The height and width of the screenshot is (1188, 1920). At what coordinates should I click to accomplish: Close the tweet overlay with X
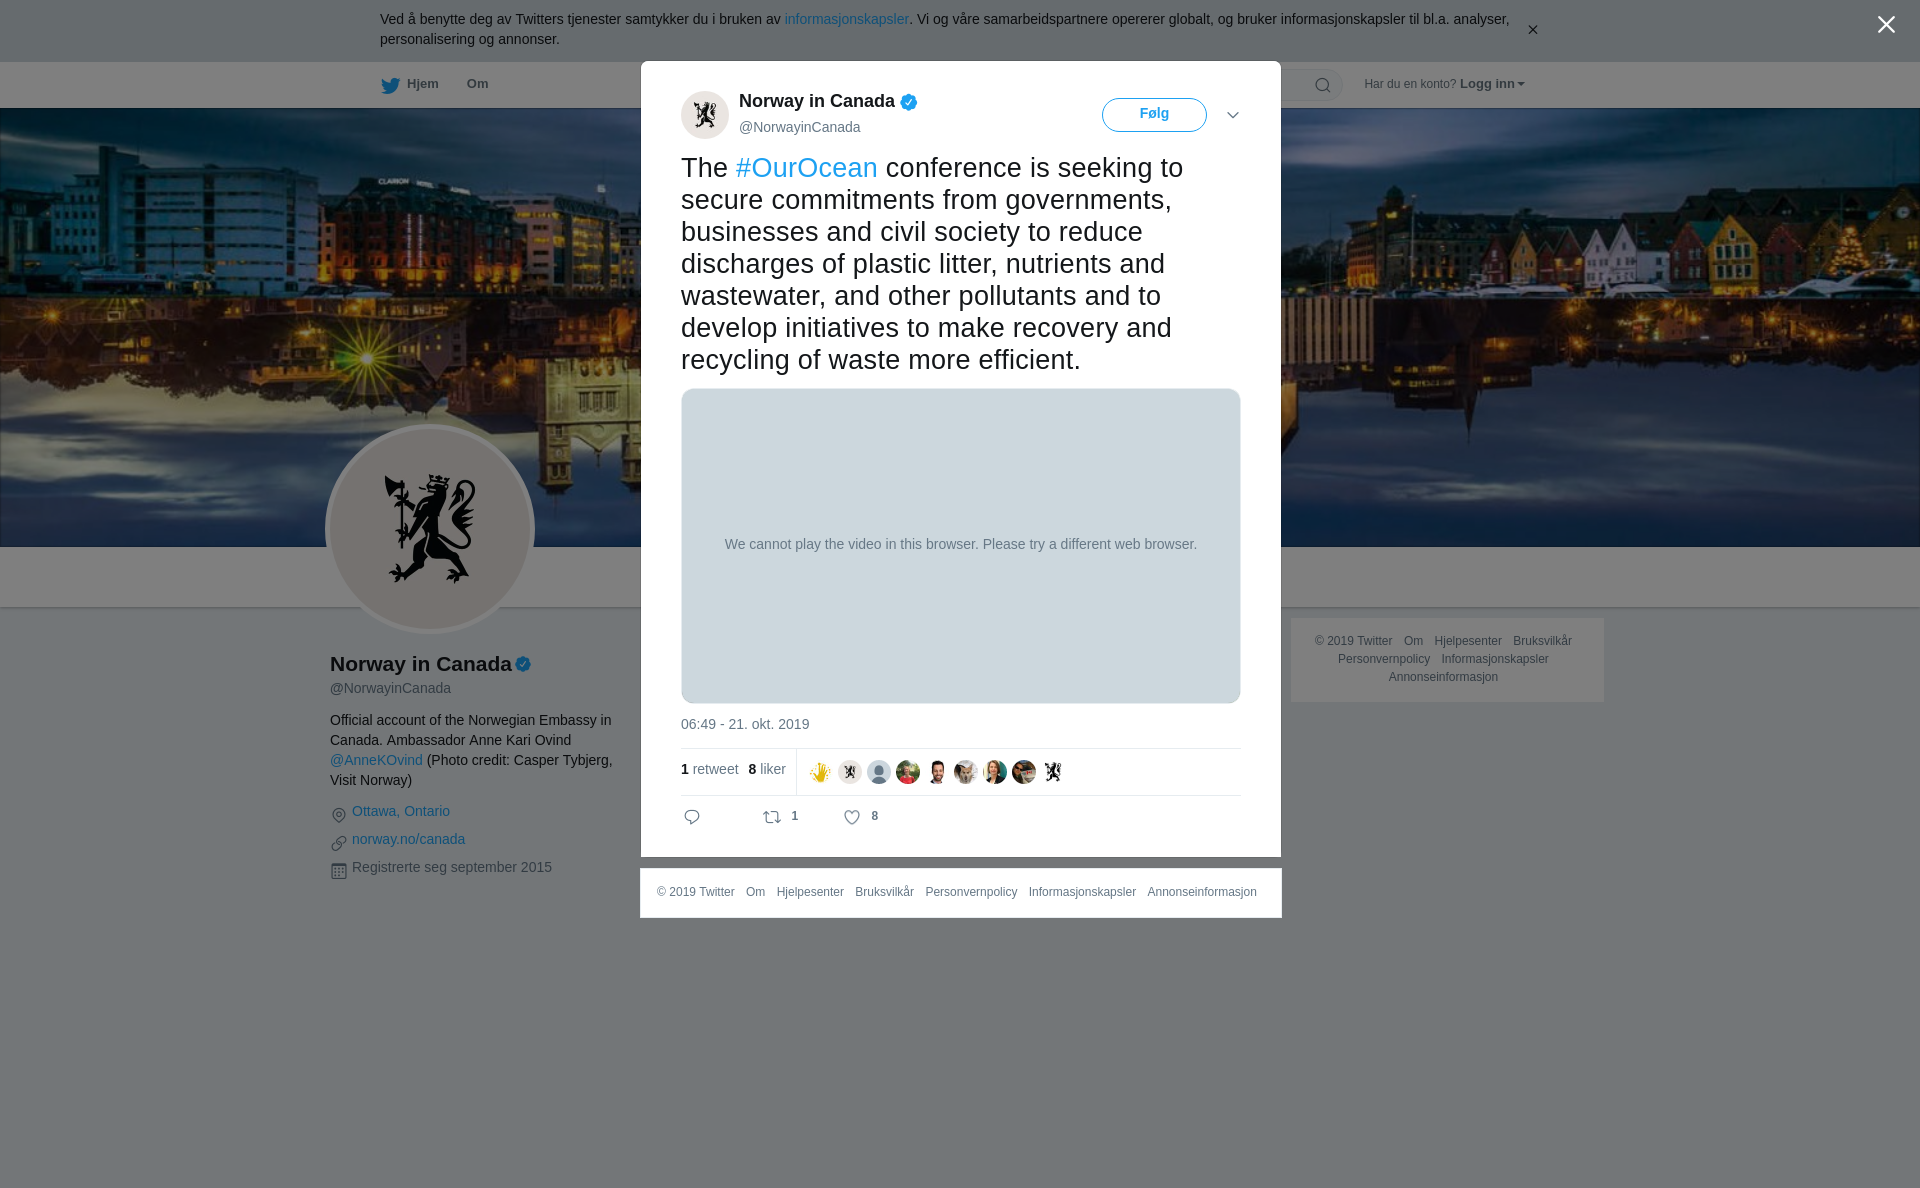[x=1886, y=25]
